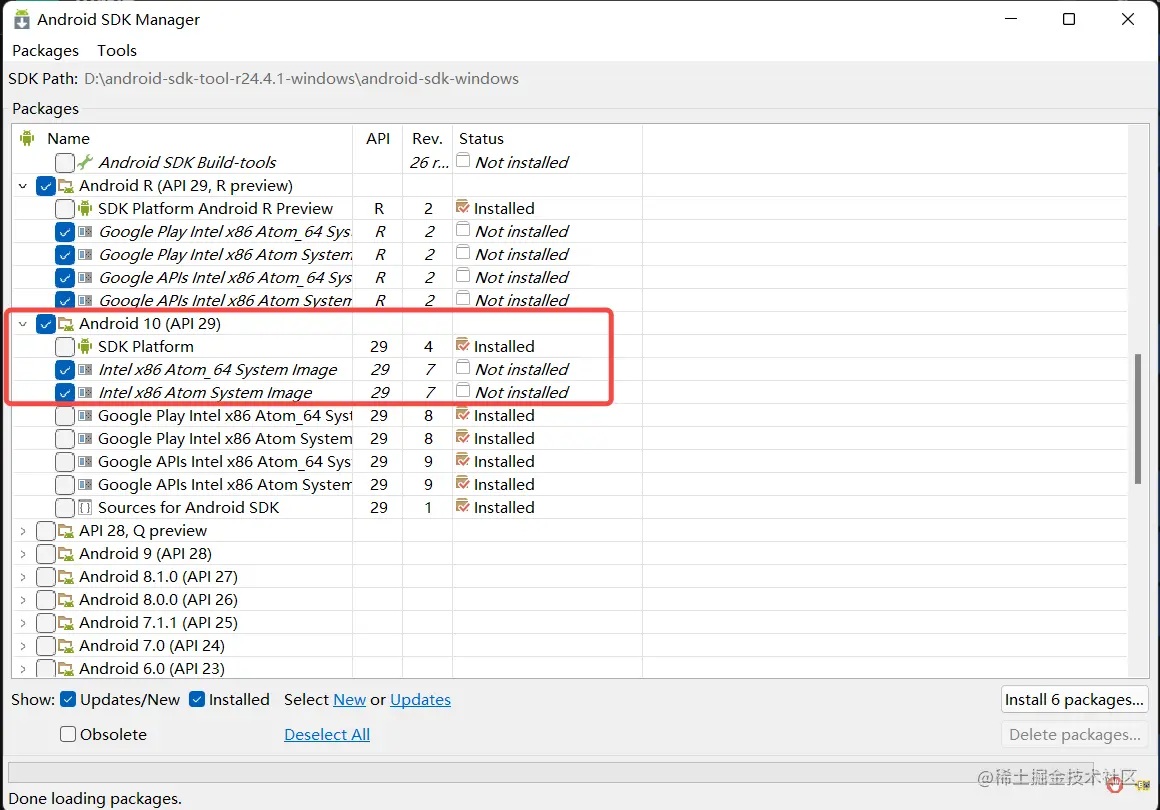Click the installed status icon for Sources for Android SDK
The image size is (1160, 810).
(x=463, y=506)
